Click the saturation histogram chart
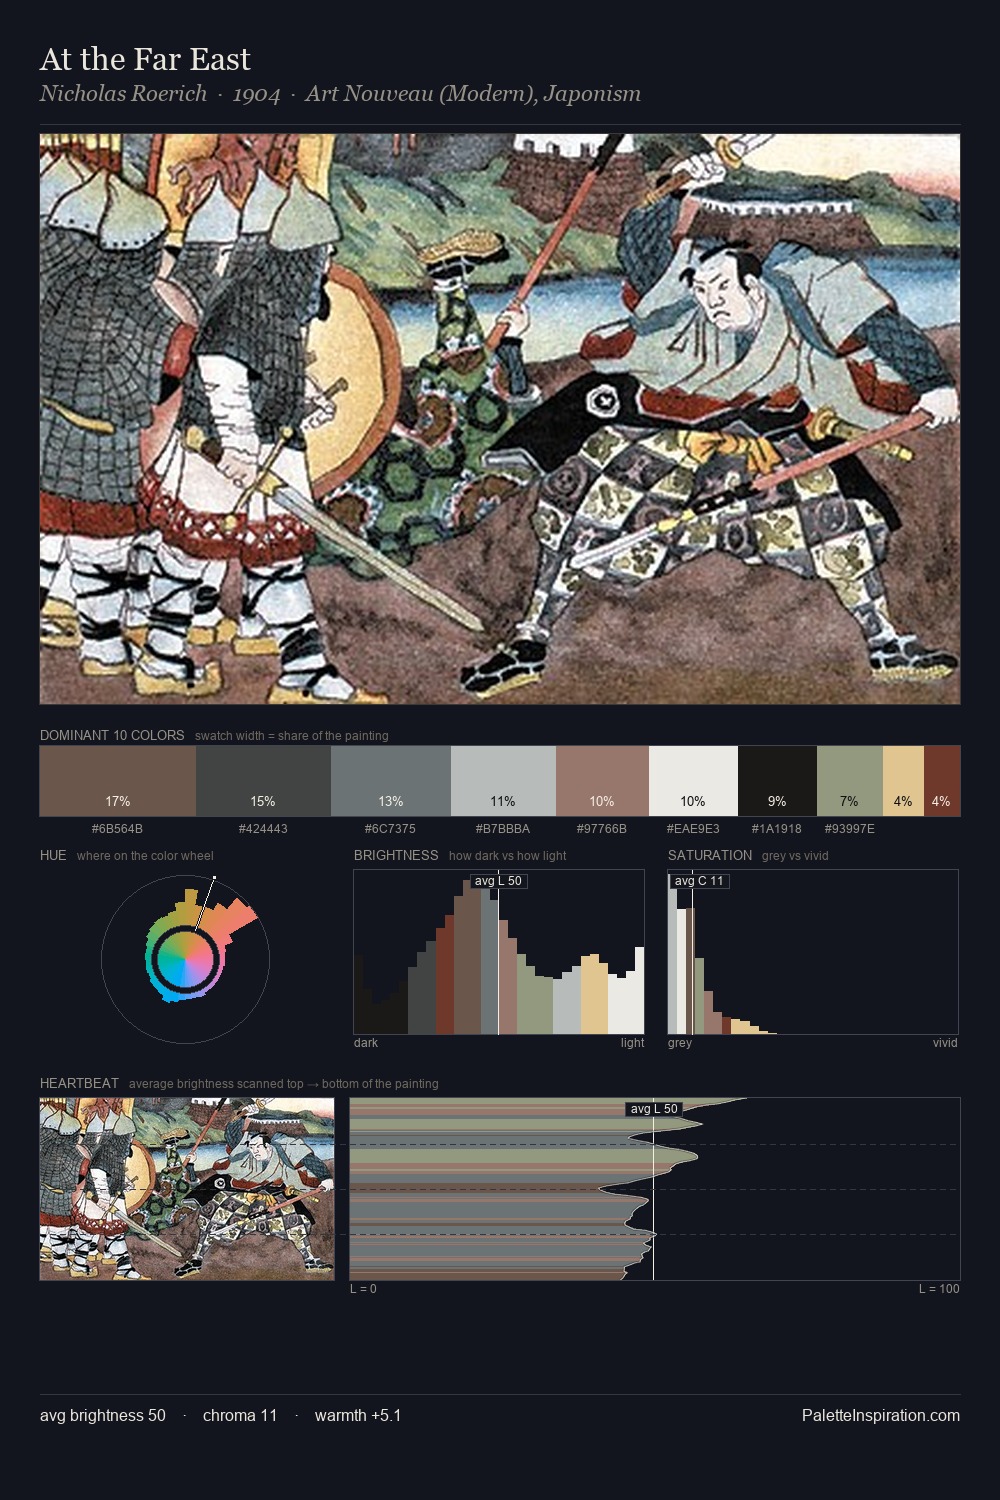Viewport: 1000px width, 1500px height. (813, 952)
